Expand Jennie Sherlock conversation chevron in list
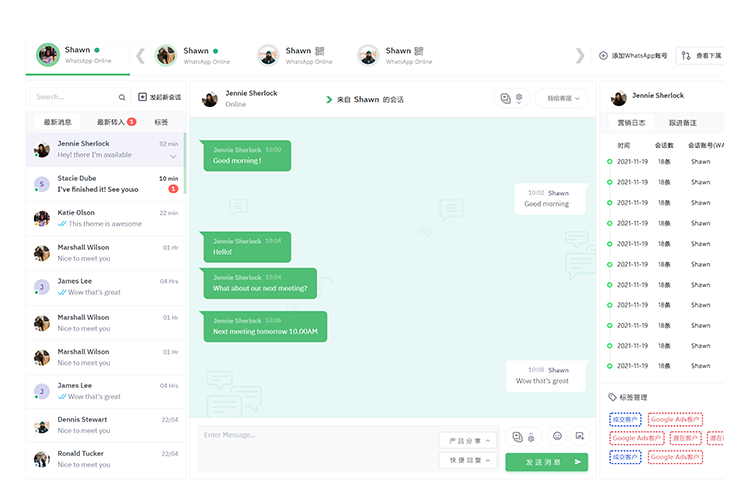 coord(174,156)
